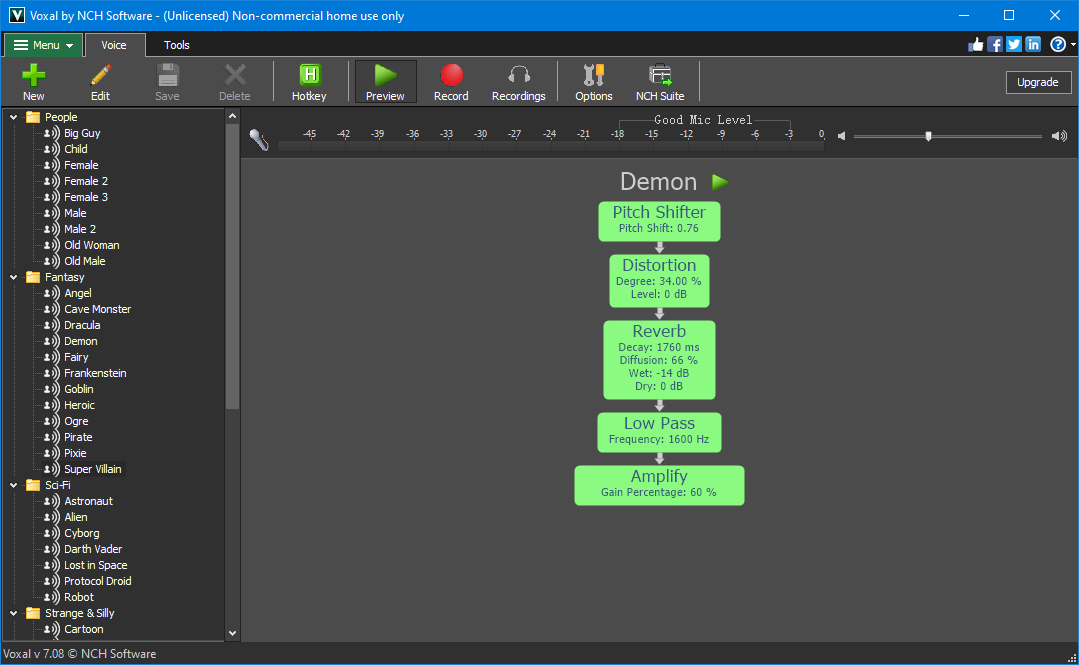Viewport: 1079px width, 665px height.
Task: Click the microphone icon beside level meter
Action: (259, 139)
